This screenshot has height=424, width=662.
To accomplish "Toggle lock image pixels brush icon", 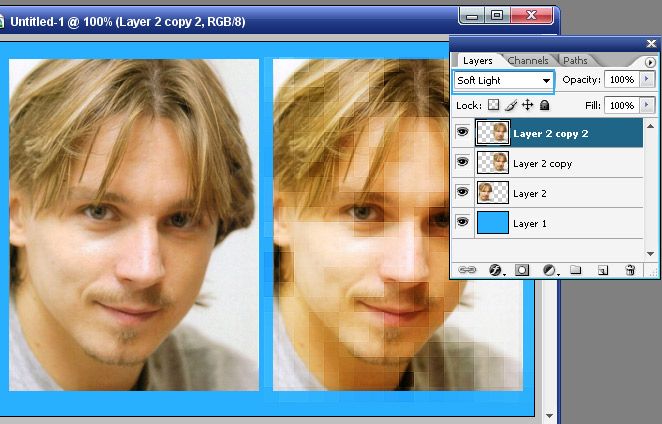I will (x=511, y=105).
